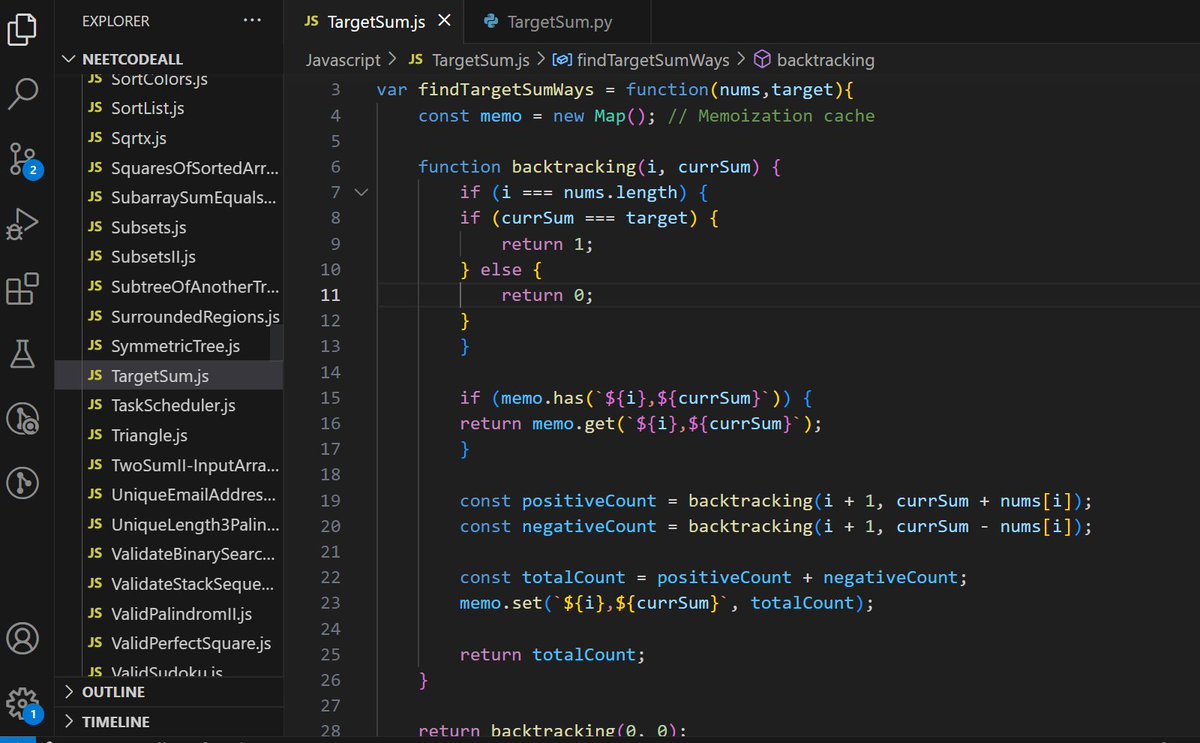Screen dimensions: 1200x743
Task: Open the Extensions view
Action: [22, 288]
